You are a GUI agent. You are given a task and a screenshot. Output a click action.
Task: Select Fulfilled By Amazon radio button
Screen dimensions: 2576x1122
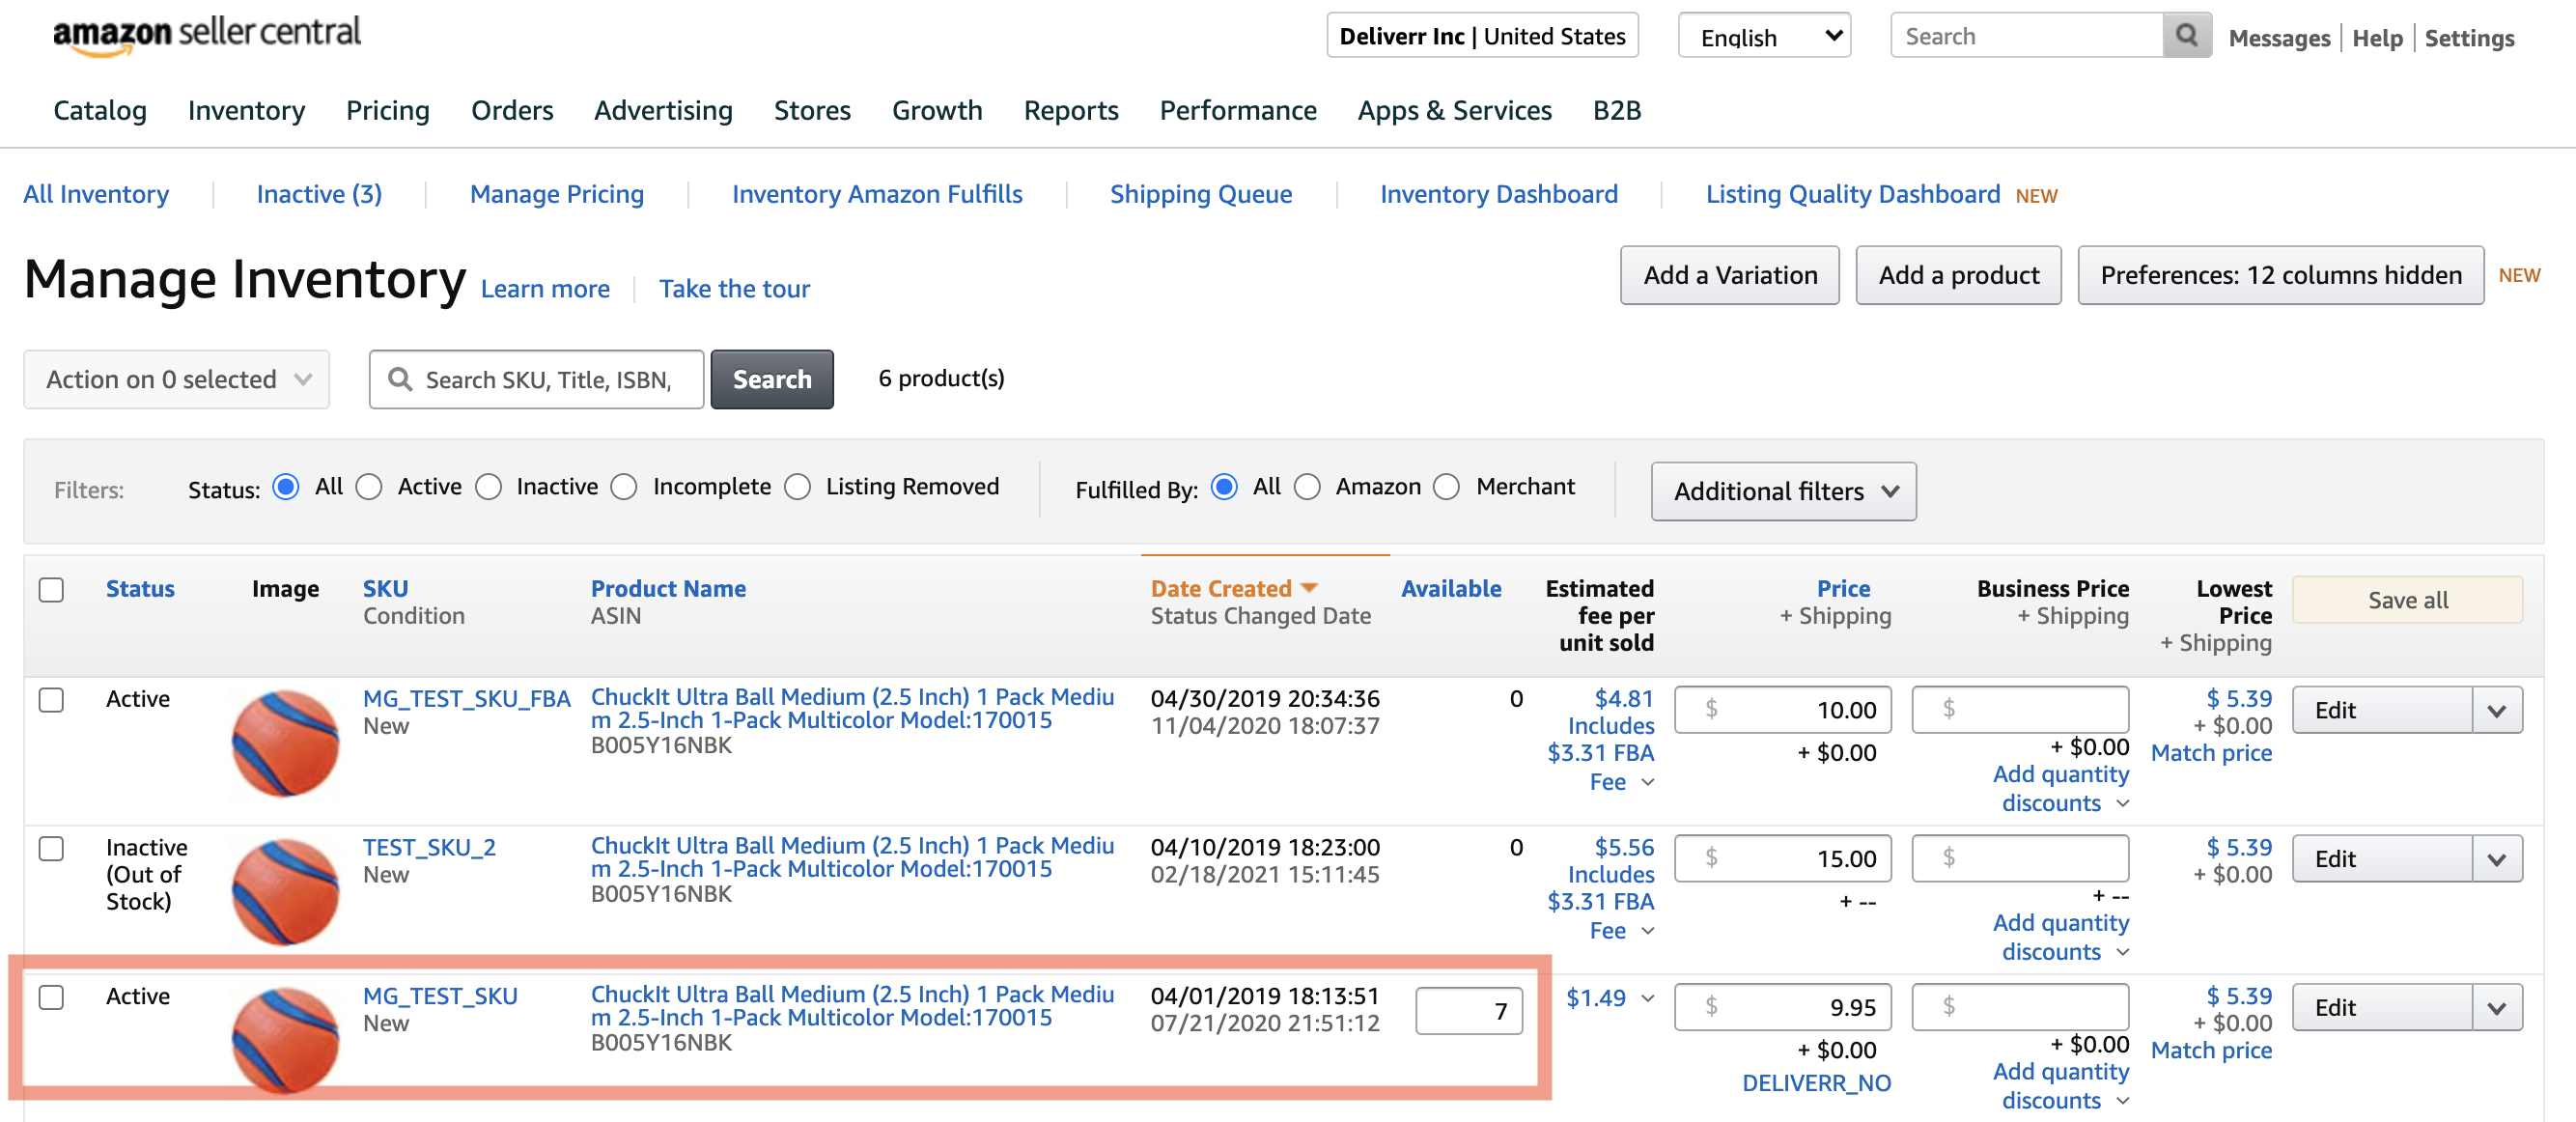(1307, 487)
